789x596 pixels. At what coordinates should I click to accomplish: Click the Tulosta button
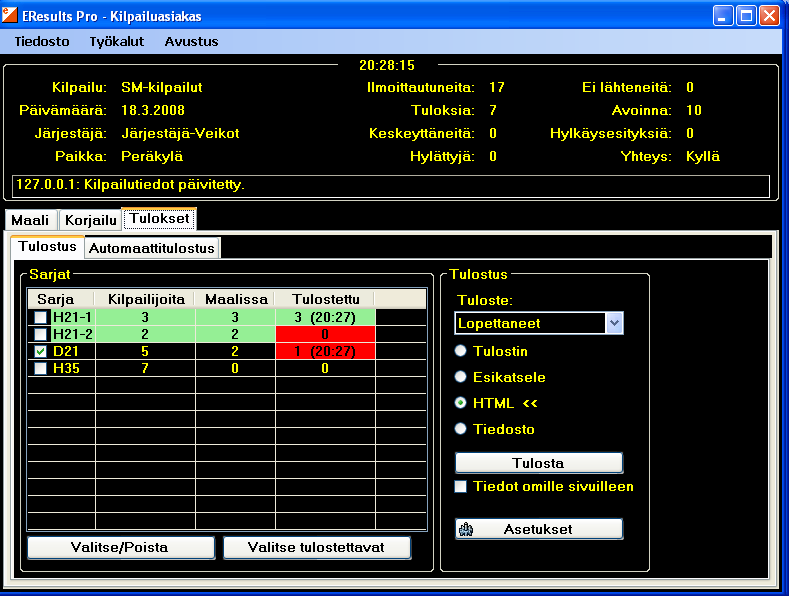538,463
